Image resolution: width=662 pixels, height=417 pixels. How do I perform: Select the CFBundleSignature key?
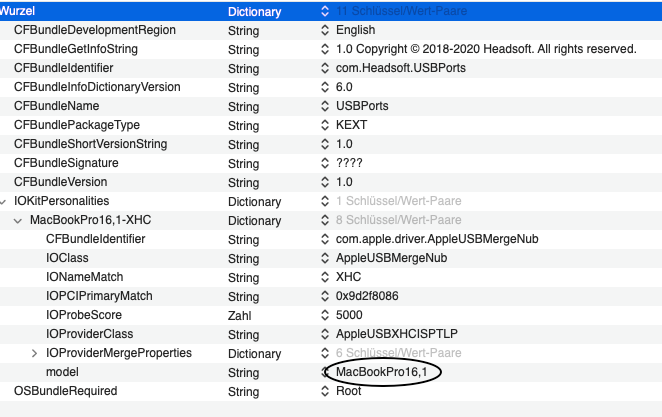click(x=66, y=163)
